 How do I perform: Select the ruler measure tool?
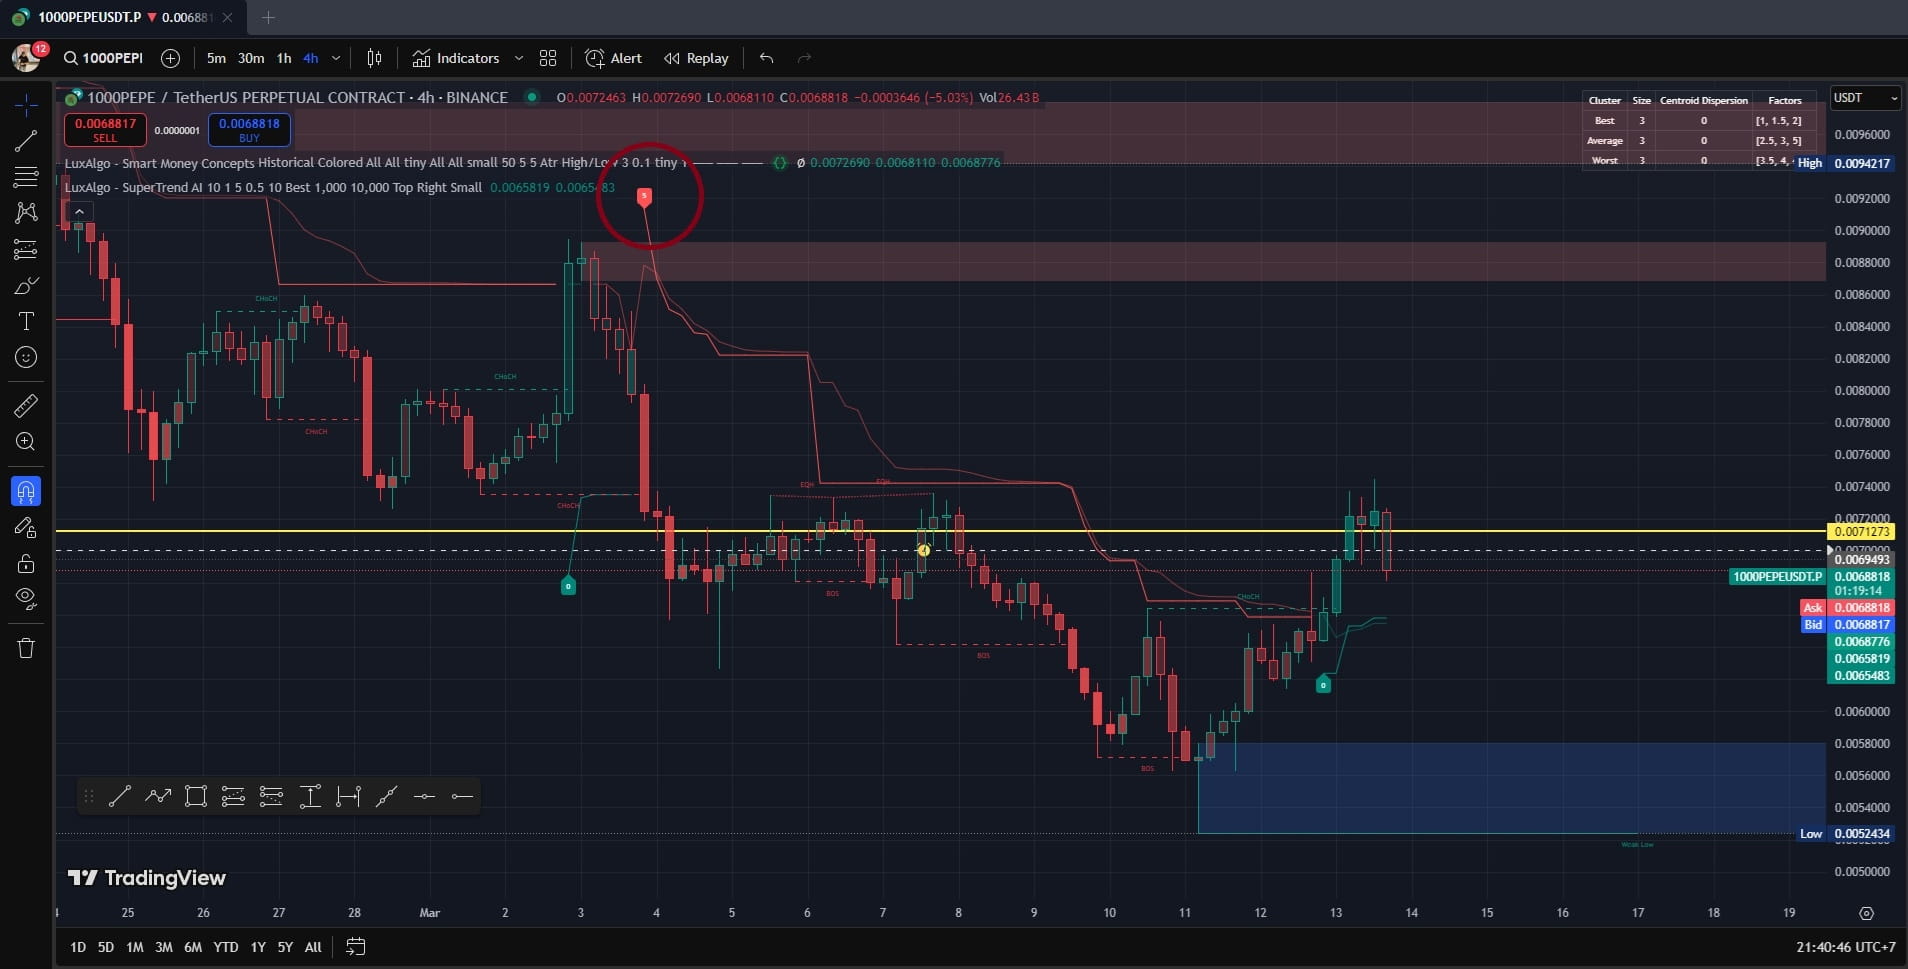click(26, 405)
